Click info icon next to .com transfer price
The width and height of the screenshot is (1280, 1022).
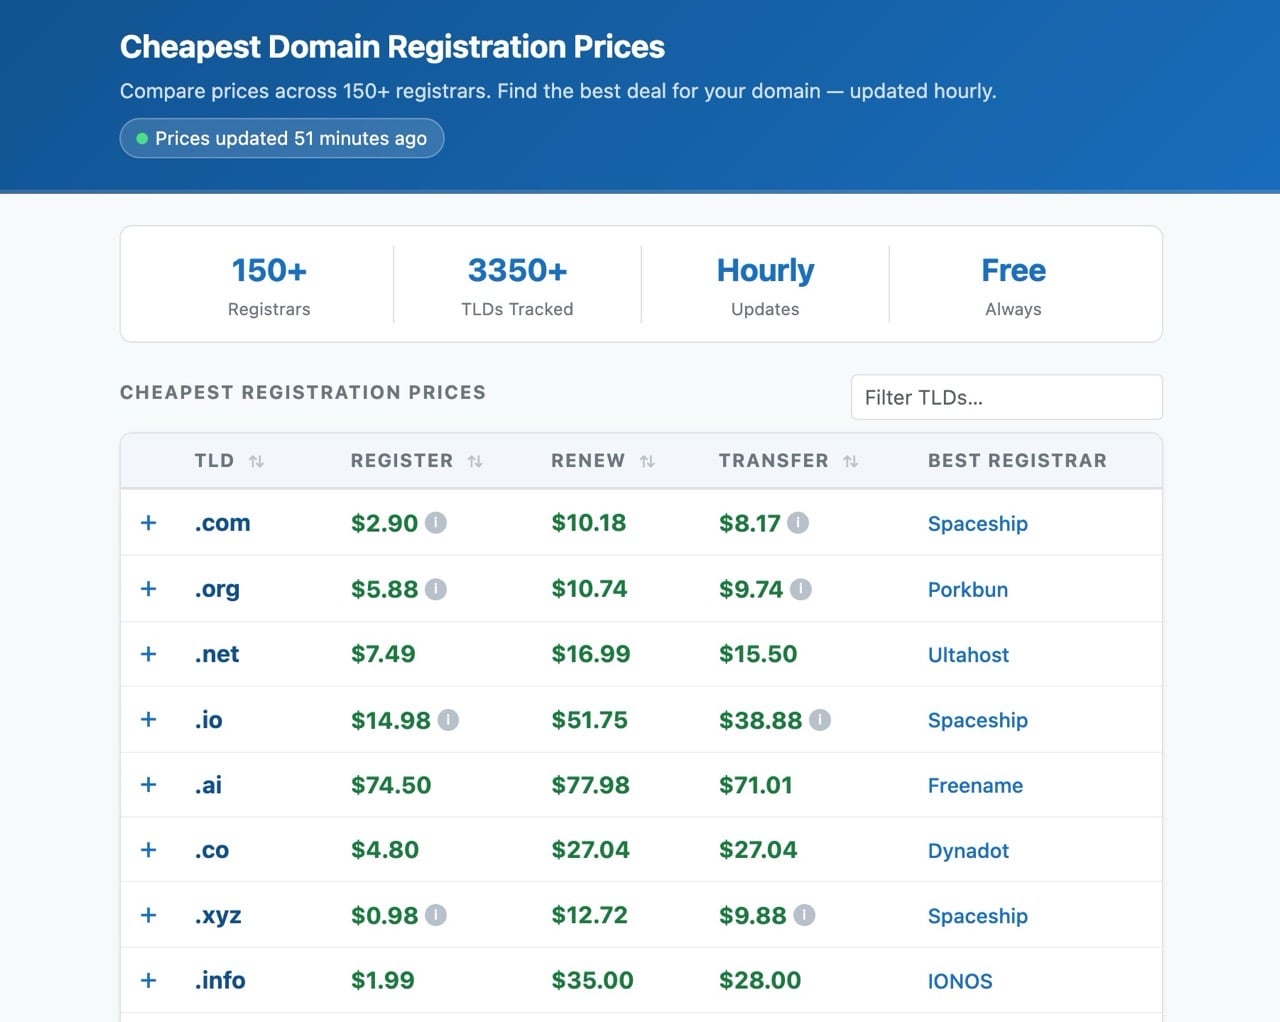[x=798, y=523]
